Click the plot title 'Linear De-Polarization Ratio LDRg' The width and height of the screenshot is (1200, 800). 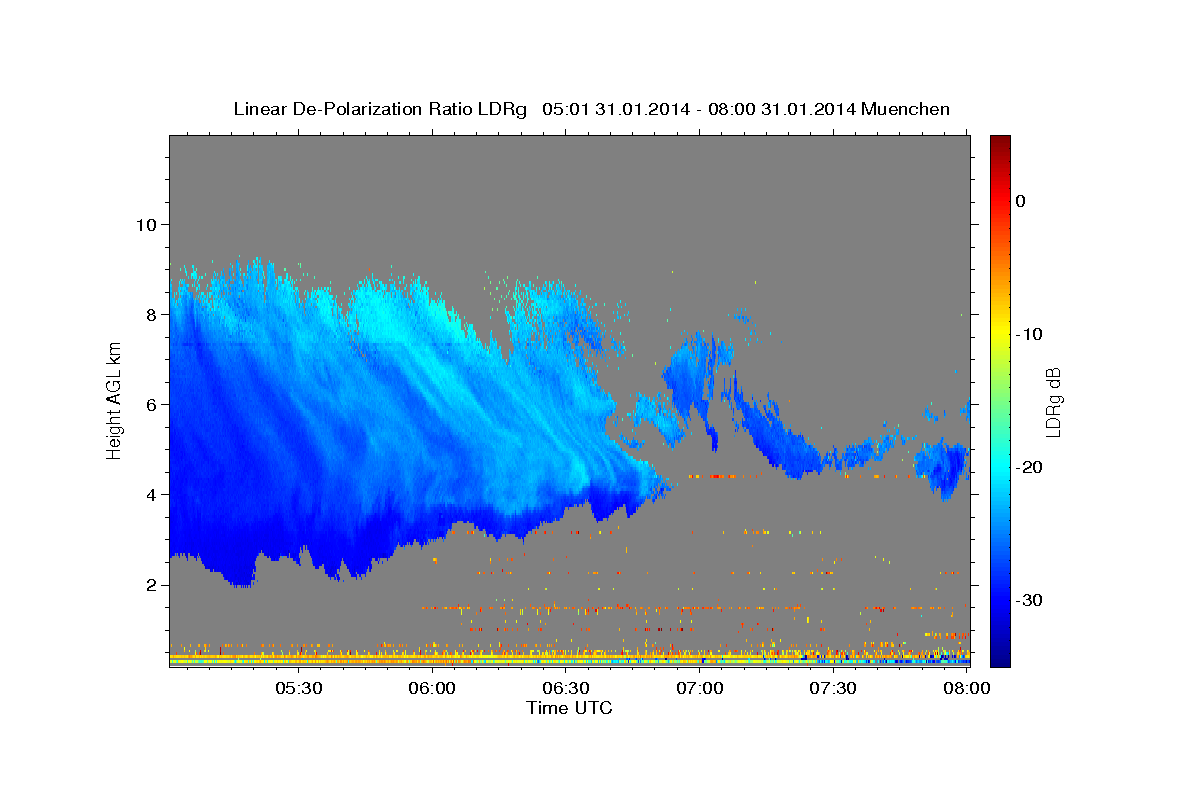[379, 109]
